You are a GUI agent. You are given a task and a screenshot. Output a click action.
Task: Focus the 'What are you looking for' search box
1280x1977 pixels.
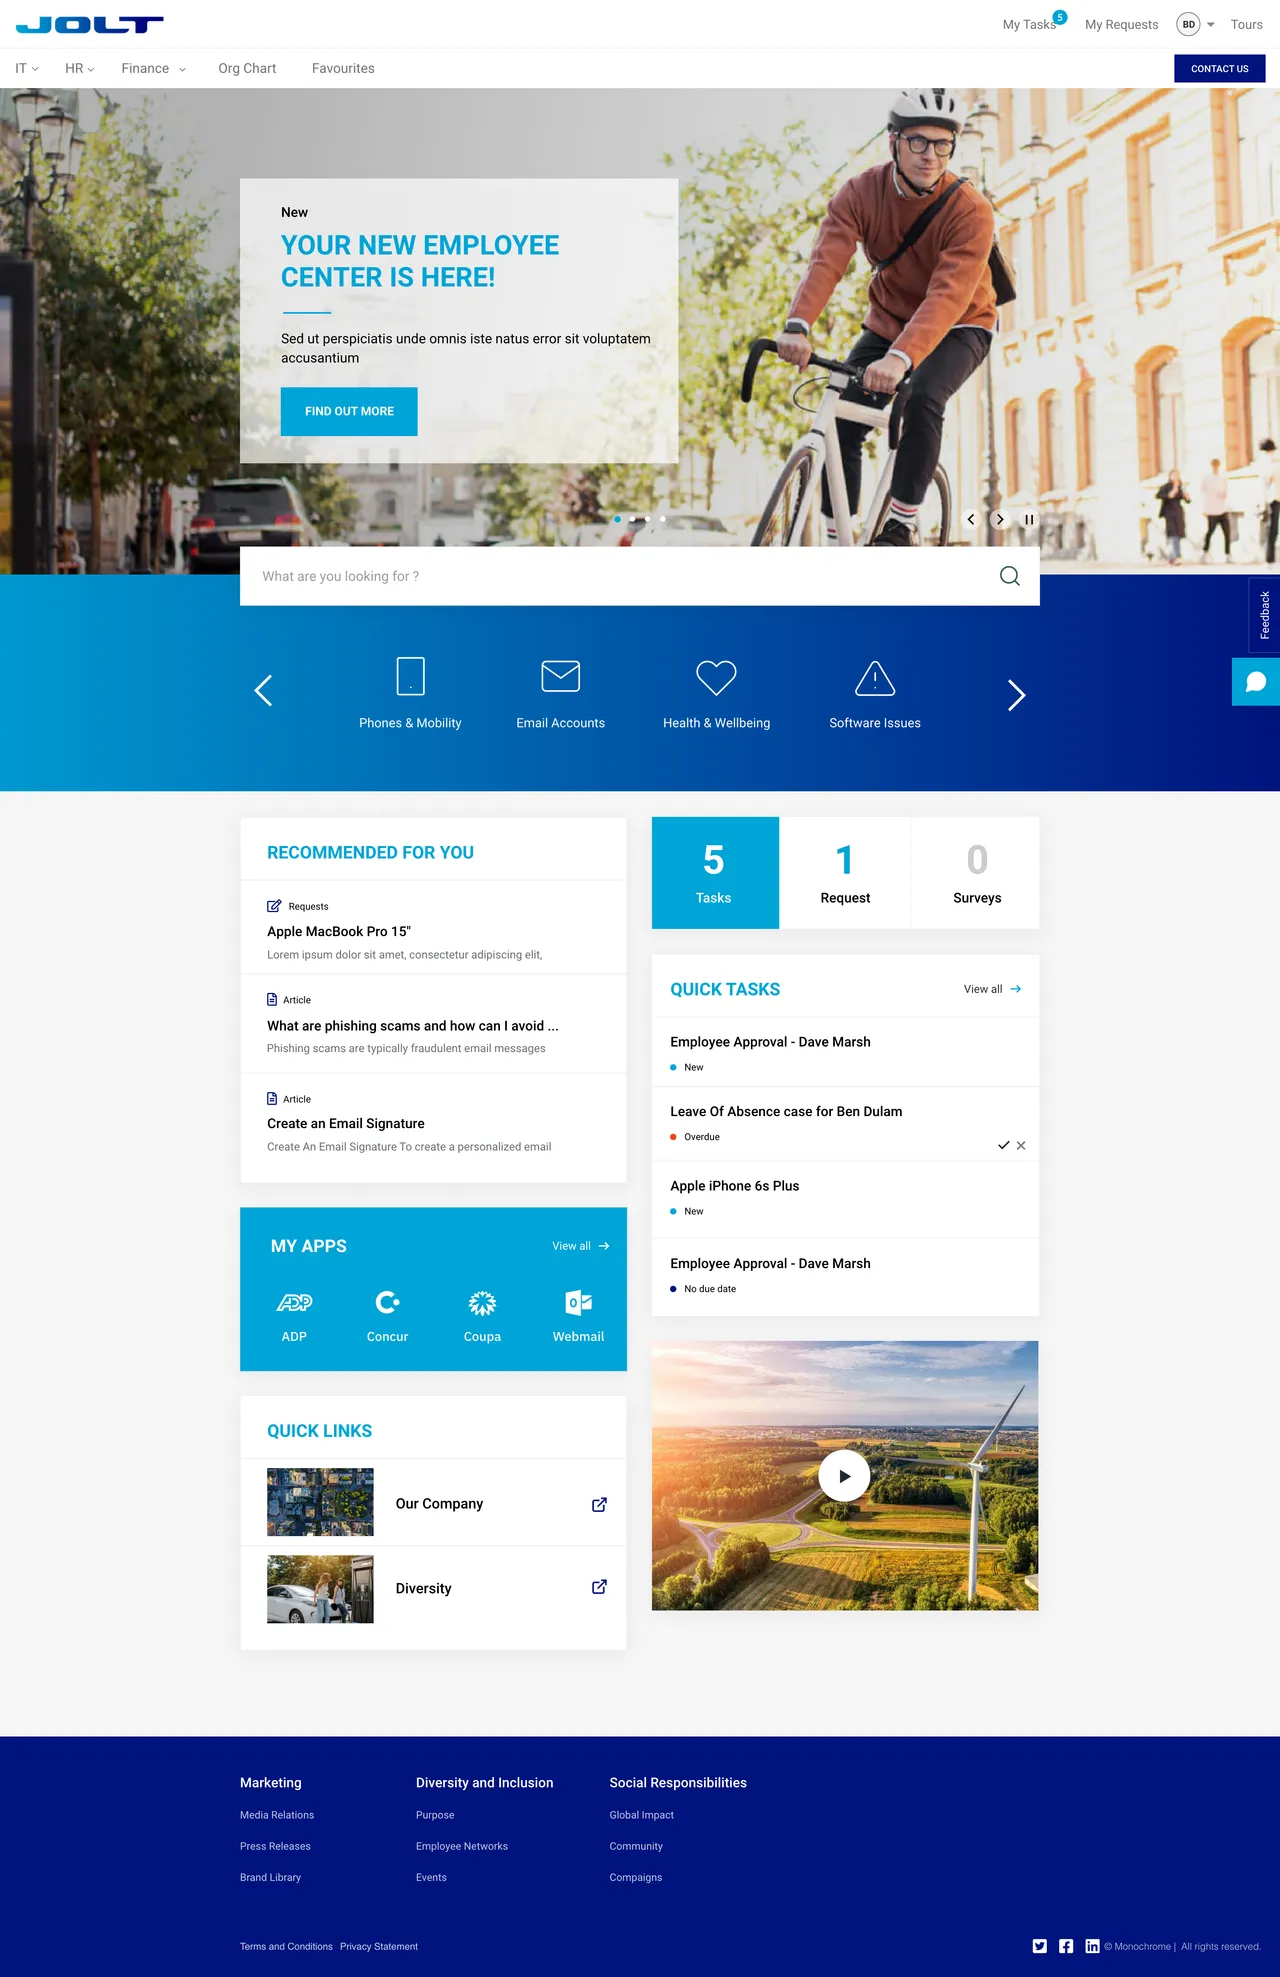pyautogui.click(x=640, y=576)
